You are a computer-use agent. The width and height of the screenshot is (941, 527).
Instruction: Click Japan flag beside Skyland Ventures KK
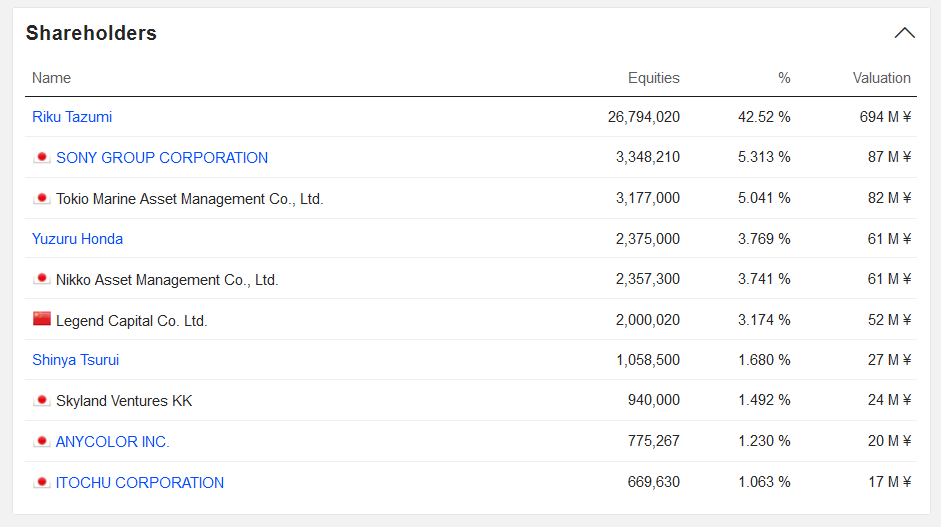tap(42, 401)
